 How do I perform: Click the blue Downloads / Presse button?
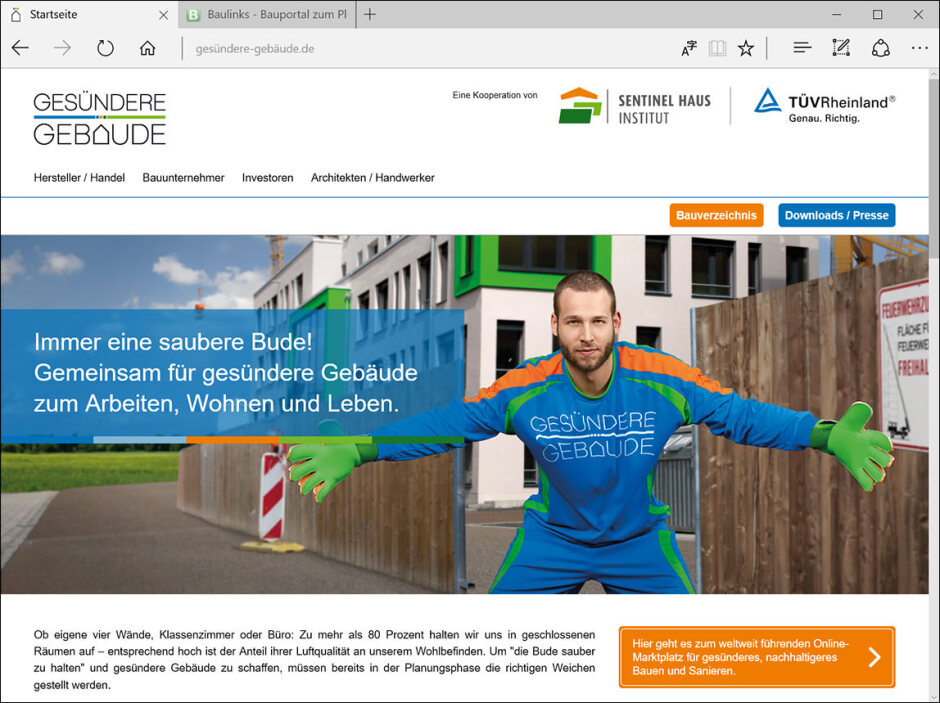click(836, 215)
